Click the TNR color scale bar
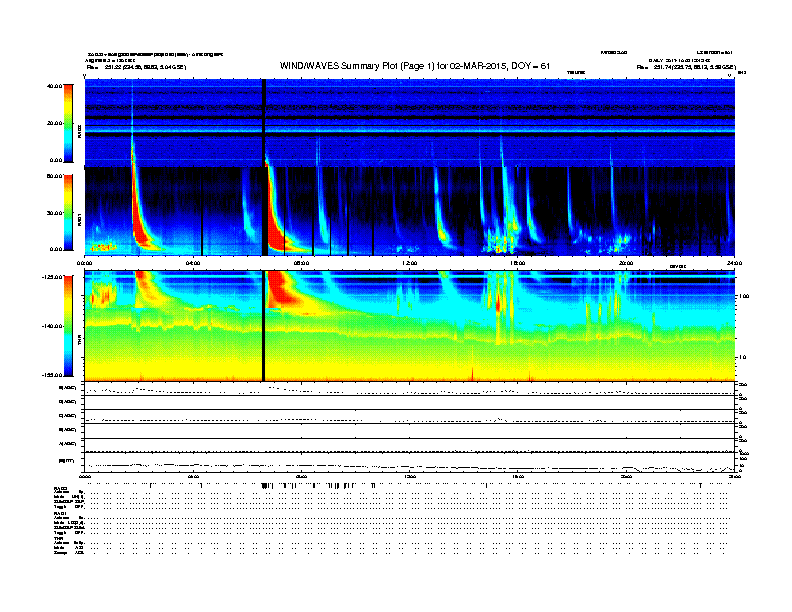This screenshot has height=612, width=792. (69, 326)
